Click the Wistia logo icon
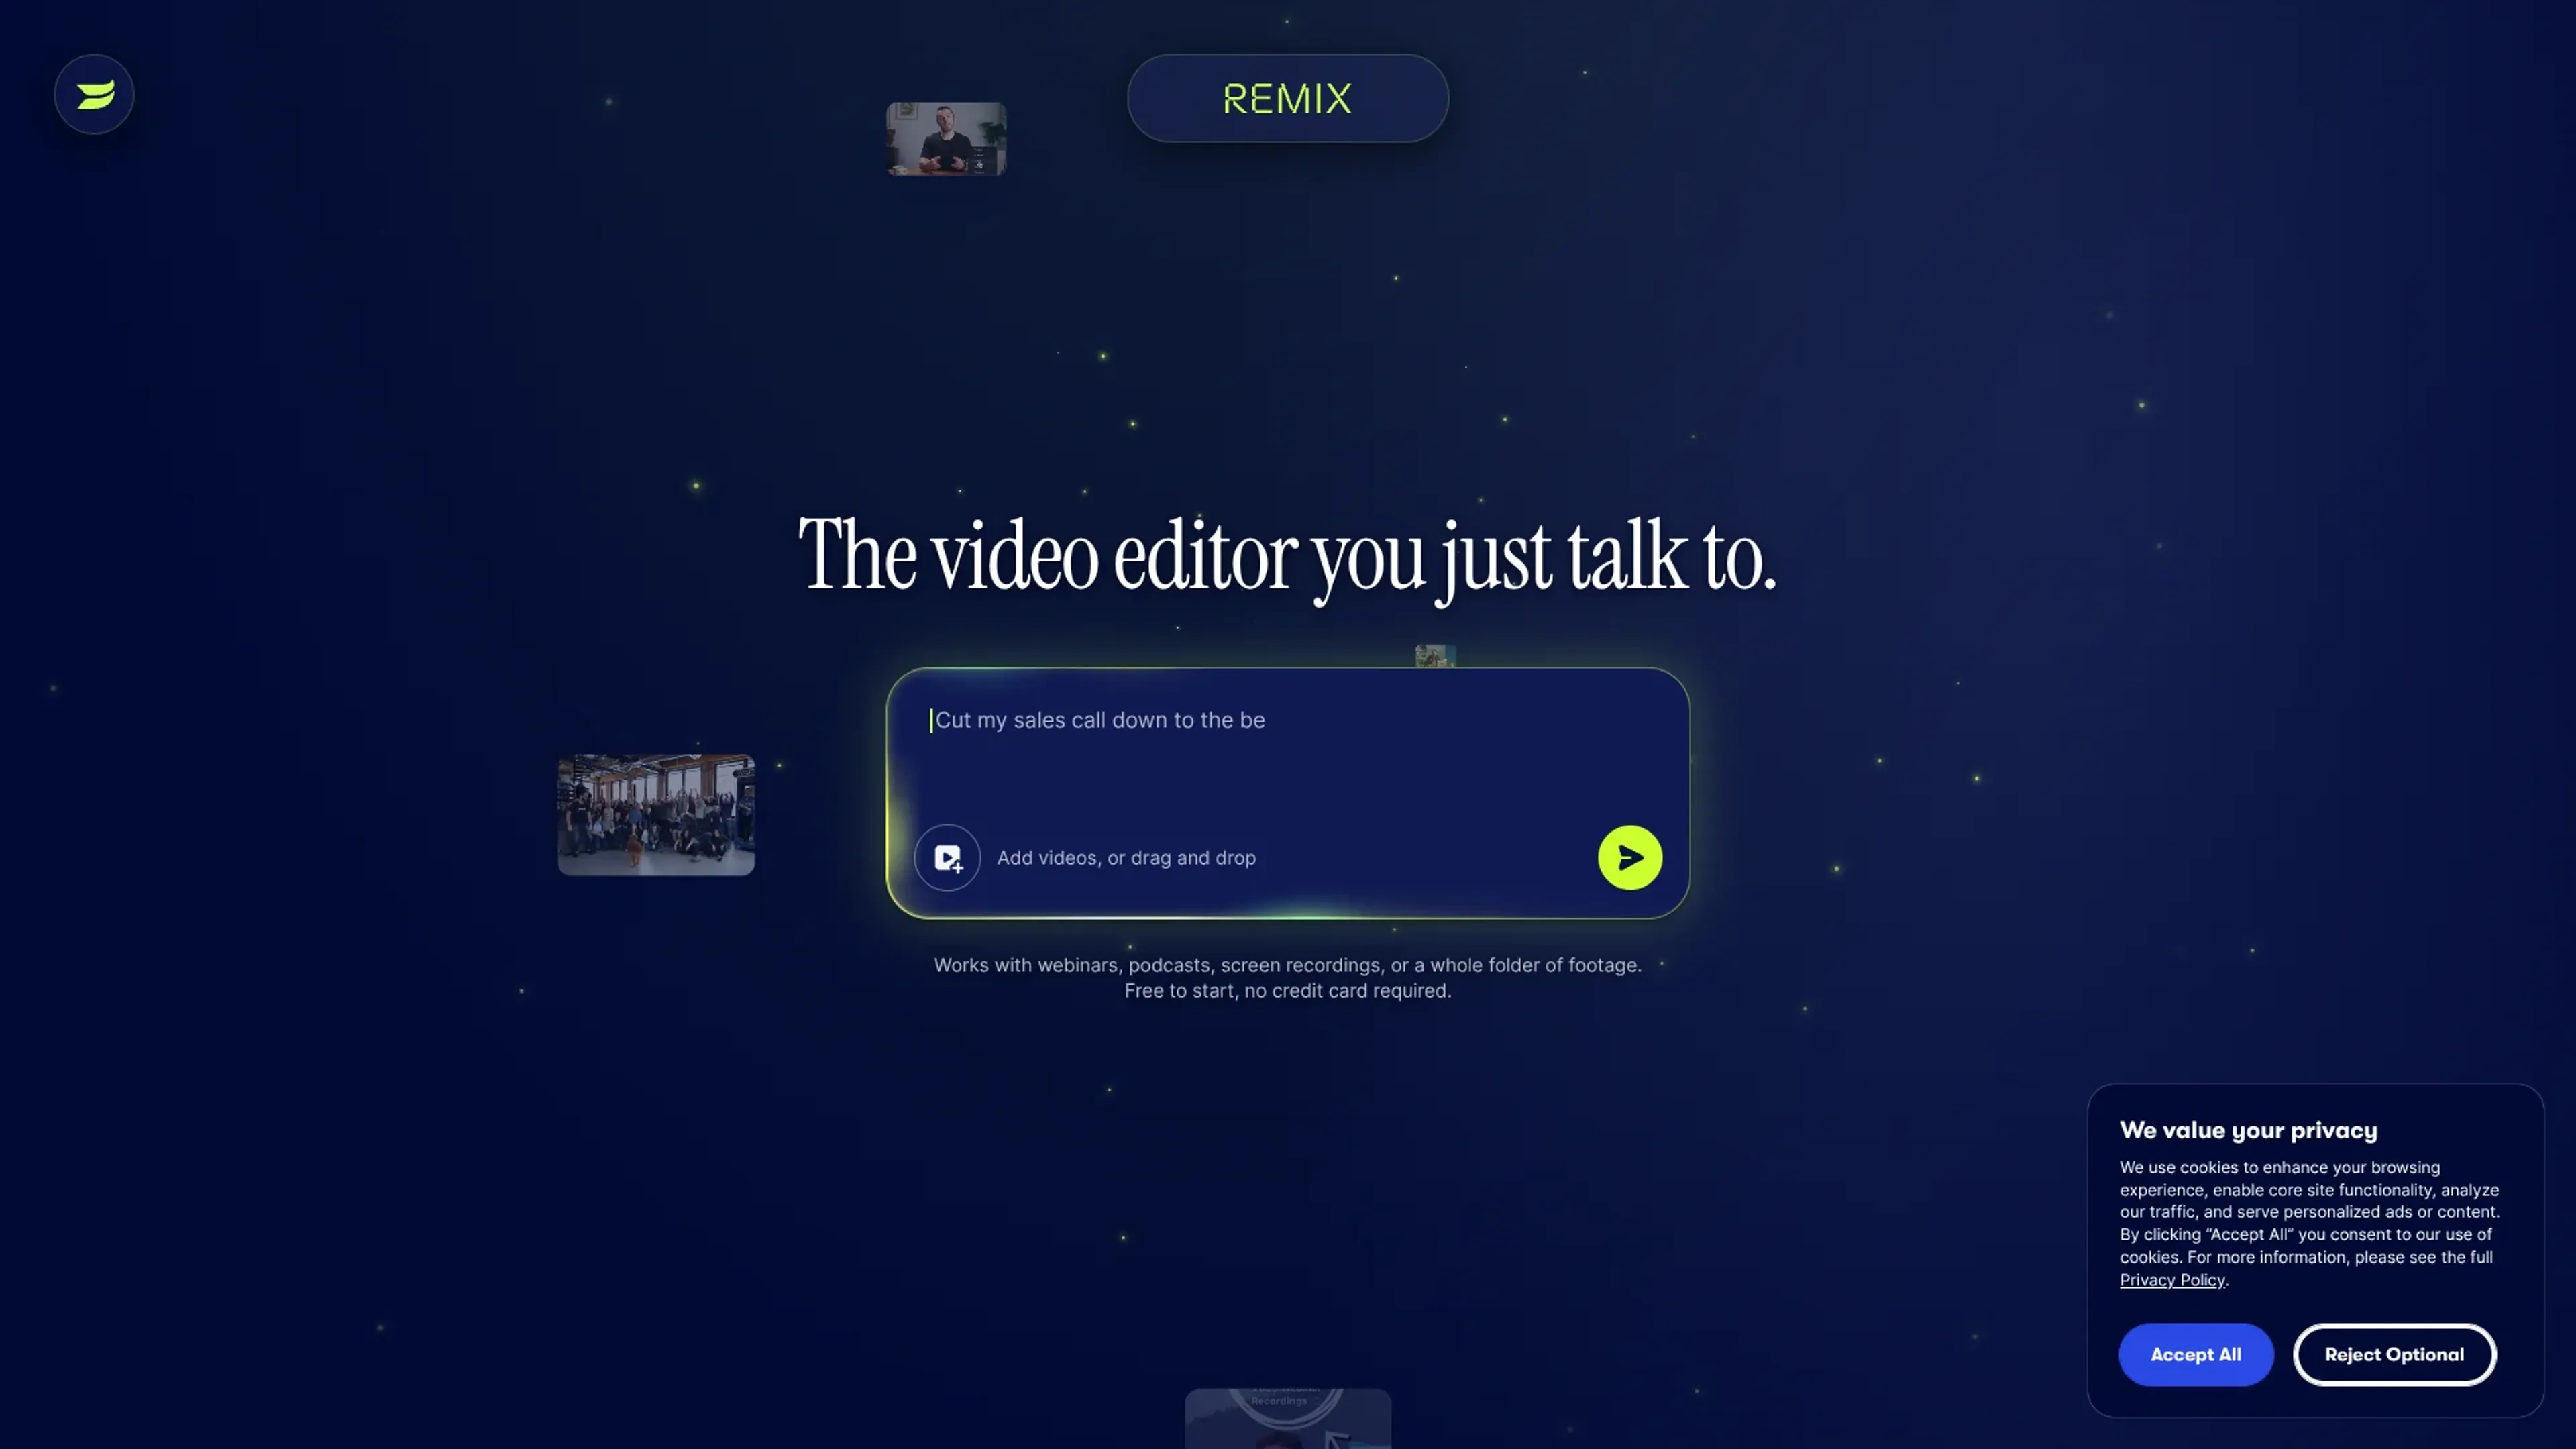The image size is (2576, 1449). [94, 95]
